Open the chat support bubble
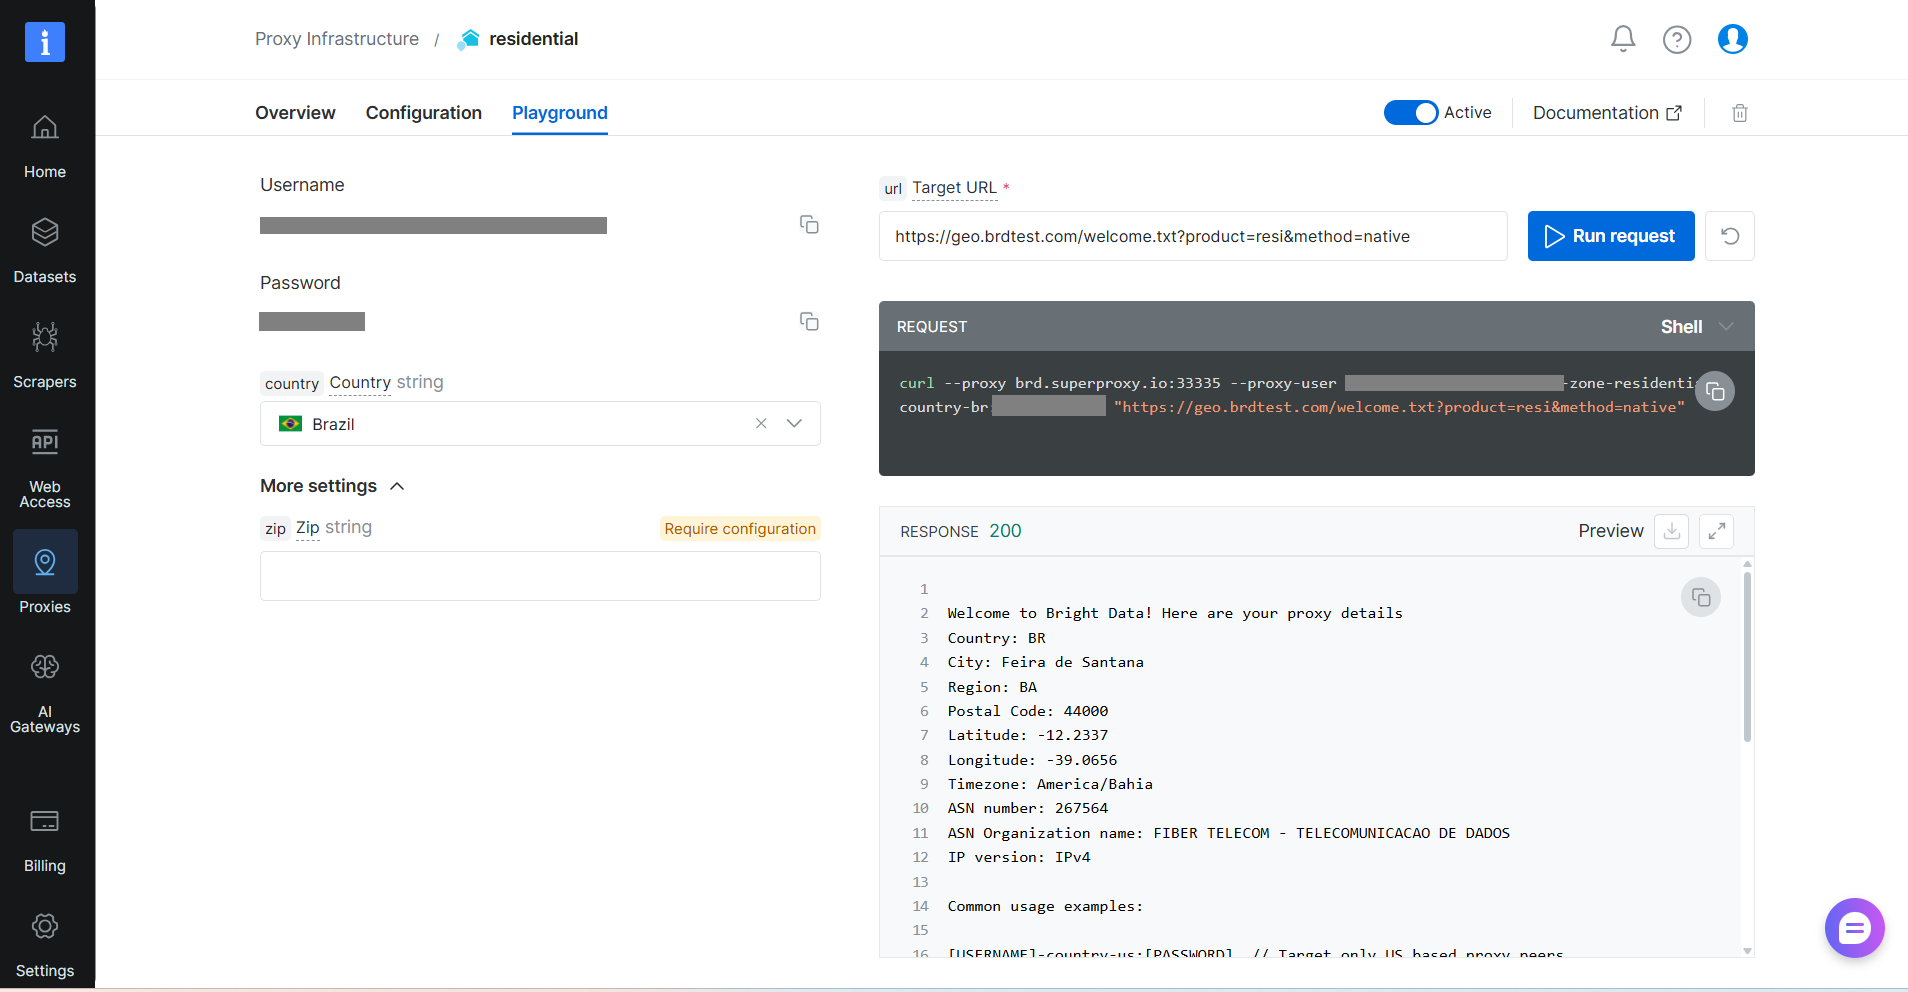Viewport: 1908px width, 992px height. [x=1854, y=928]
